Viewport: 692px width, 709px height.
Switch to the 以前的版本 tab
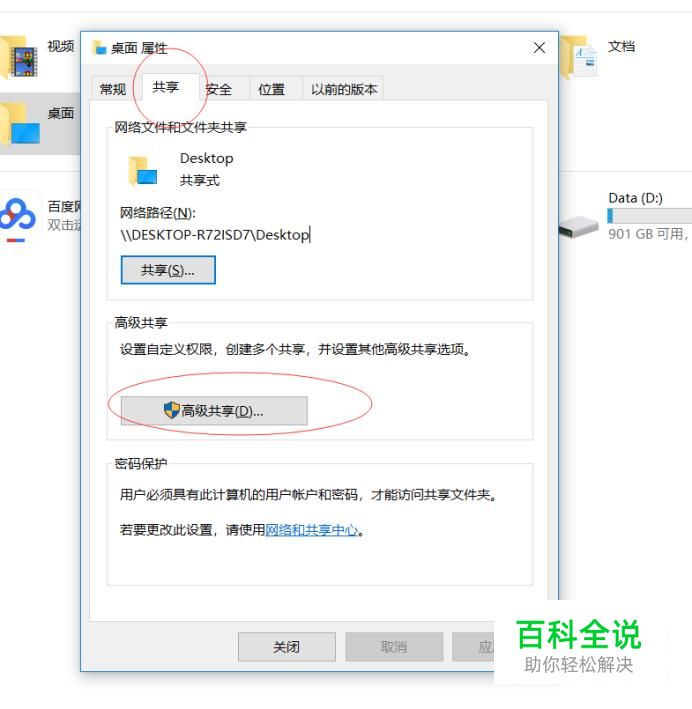point(344,89)
